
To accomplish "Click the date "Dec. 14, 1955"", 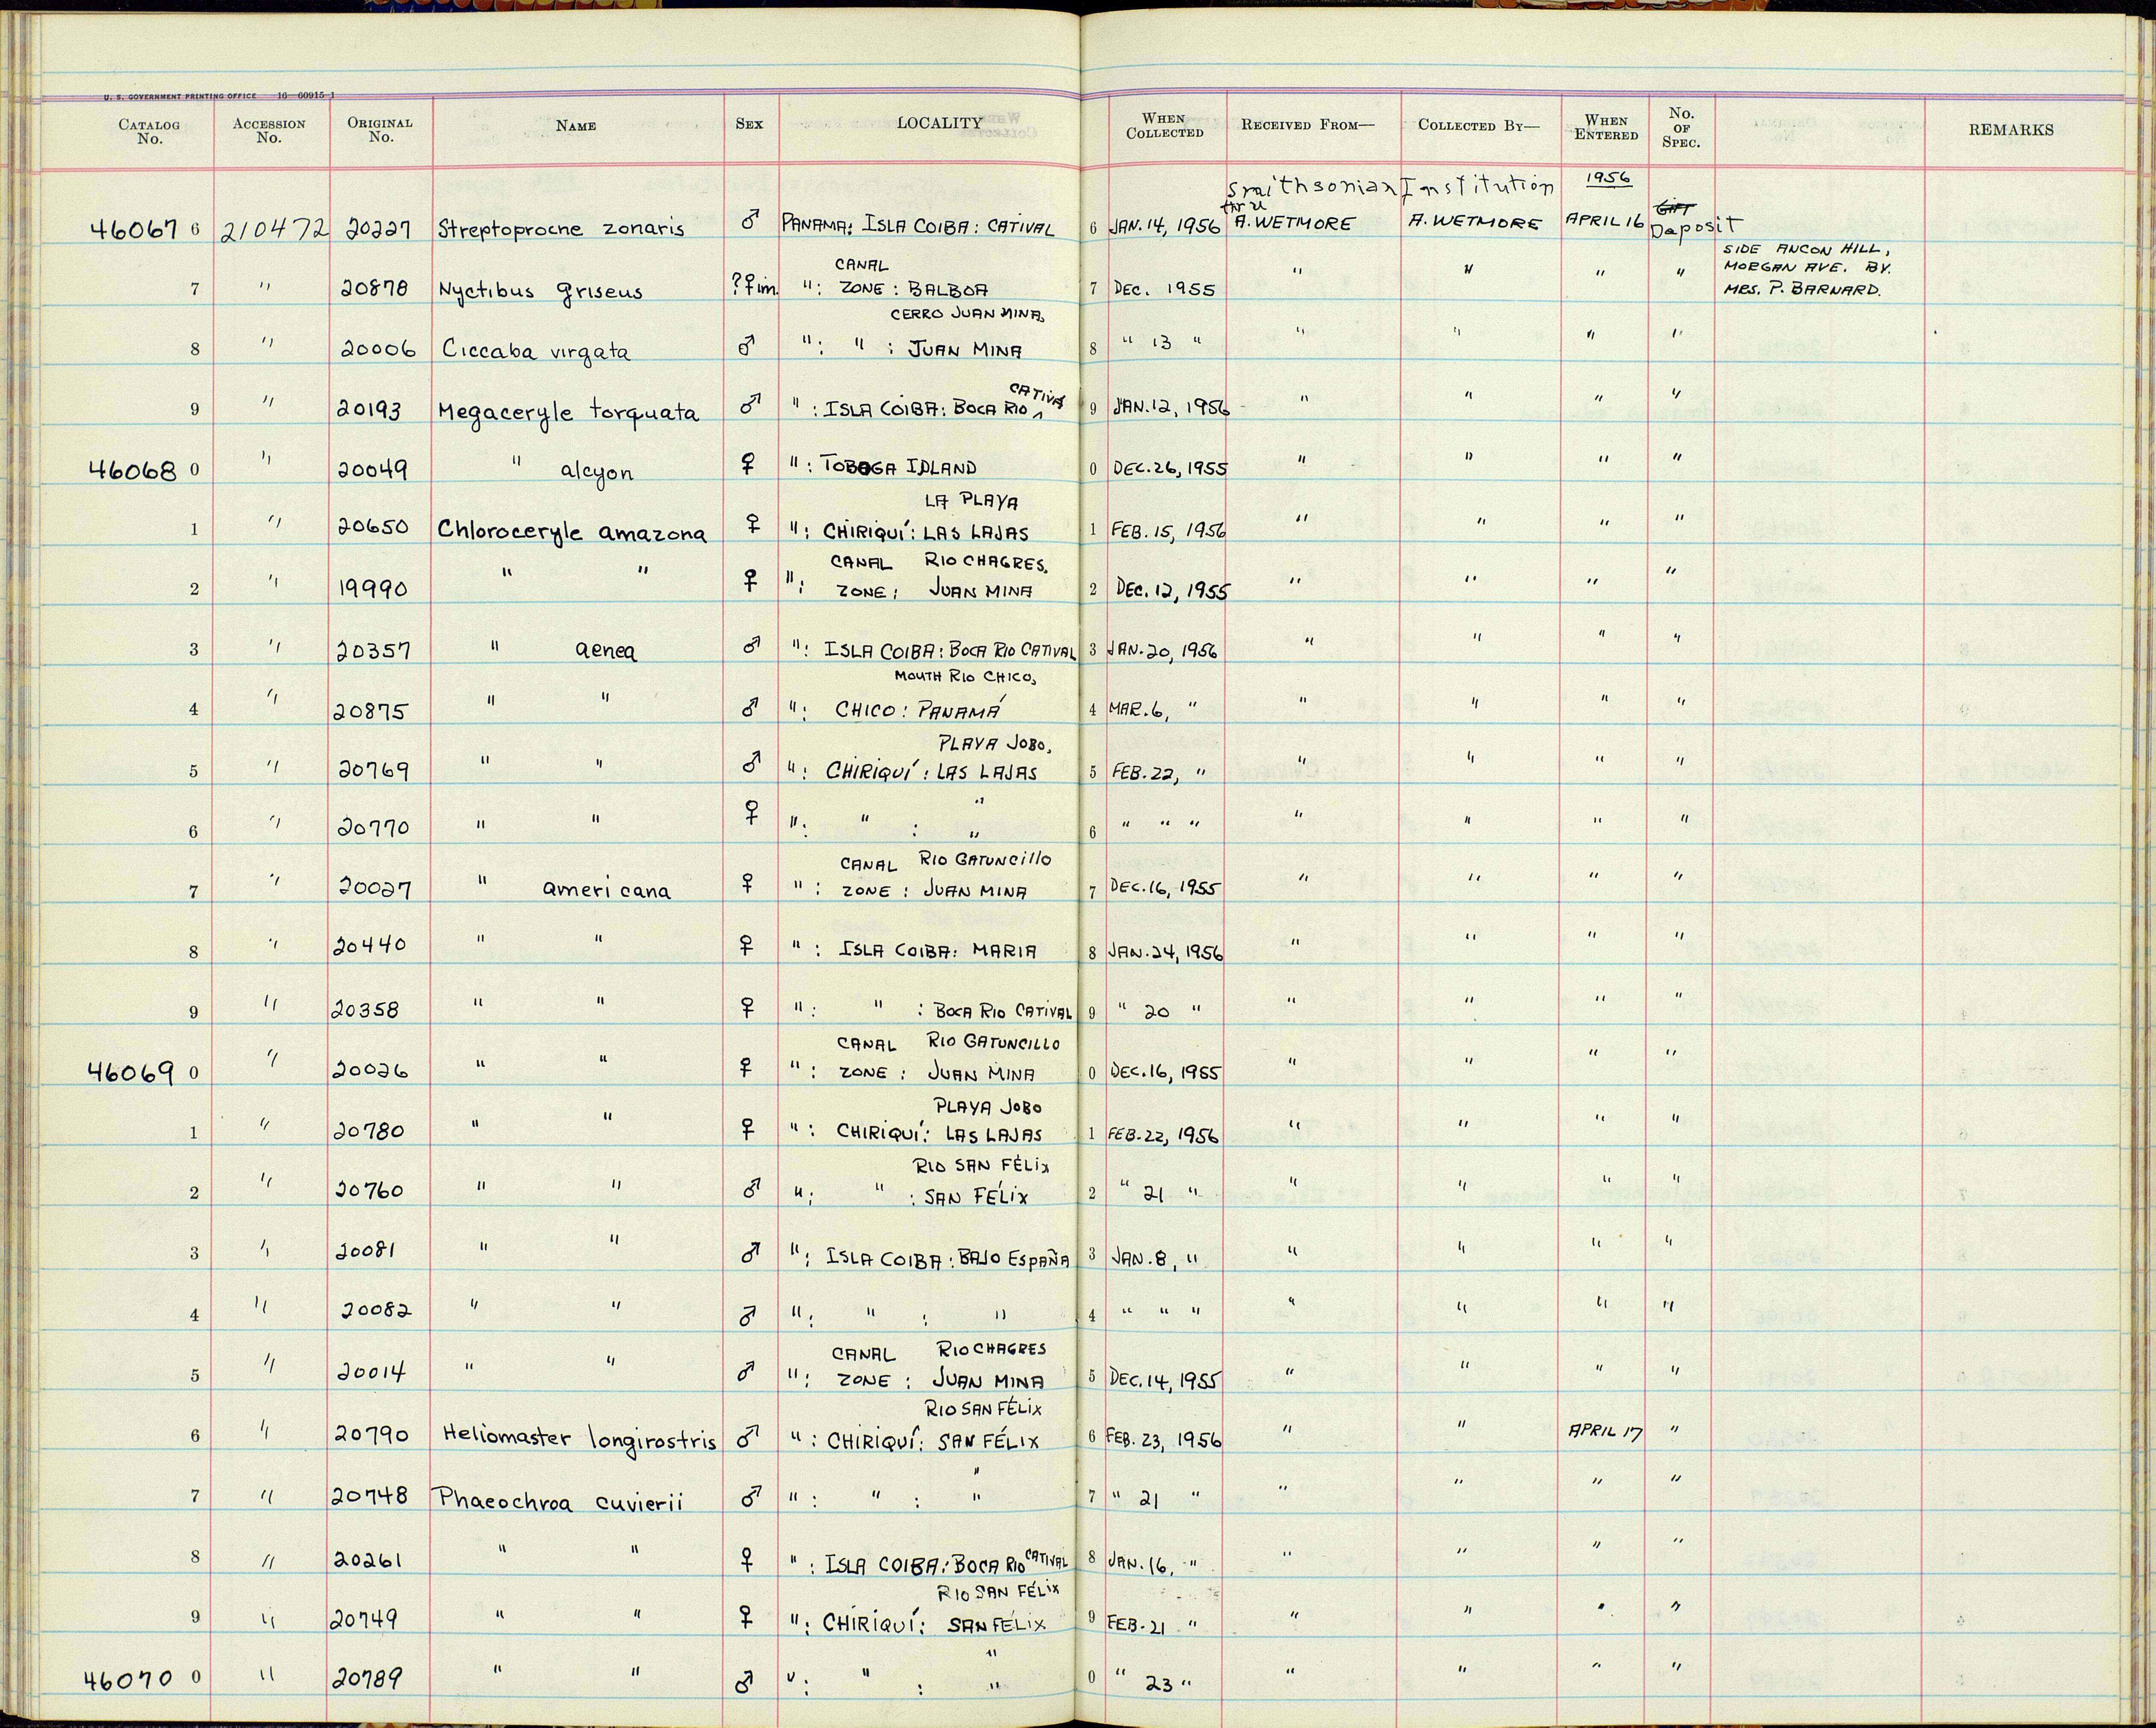I will [x=1165, y=1379].
